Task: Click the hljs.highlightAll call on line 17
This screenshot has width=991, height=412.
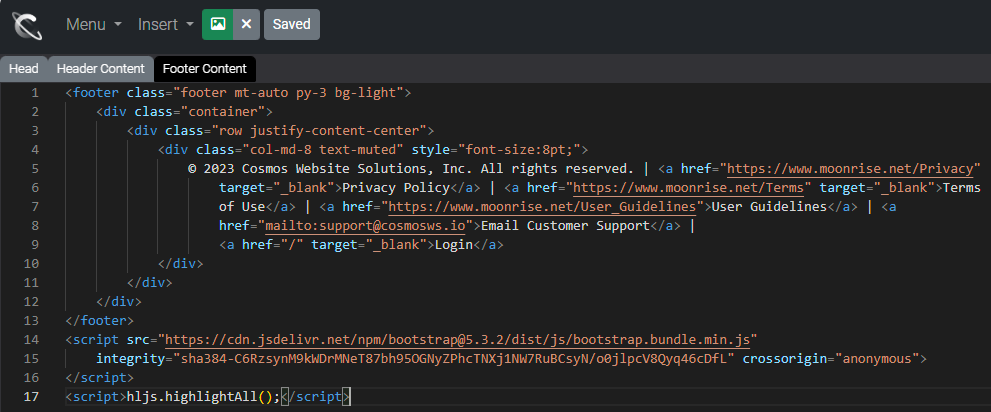Action: [x=203, y=396]
